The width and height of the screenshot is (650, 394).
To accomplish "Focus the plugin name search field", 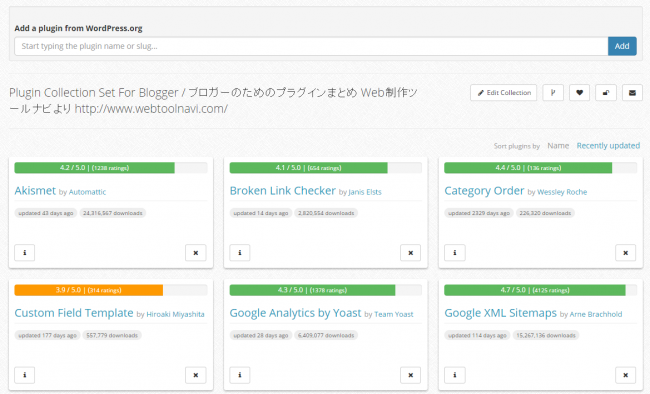I will point(311,46).
